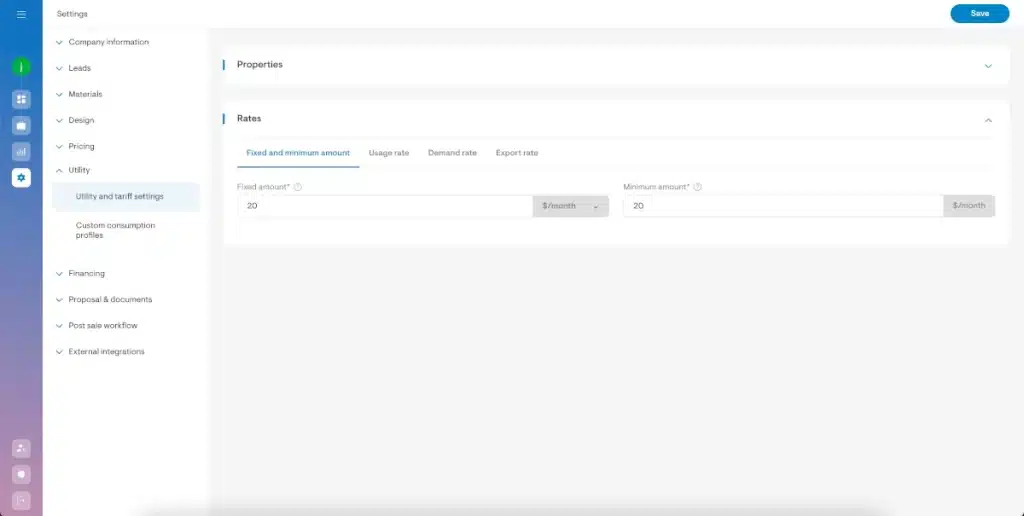1024x516 pixels.
Task: Open the team users icon at sidebar bottom
Action: pos(21,449)
